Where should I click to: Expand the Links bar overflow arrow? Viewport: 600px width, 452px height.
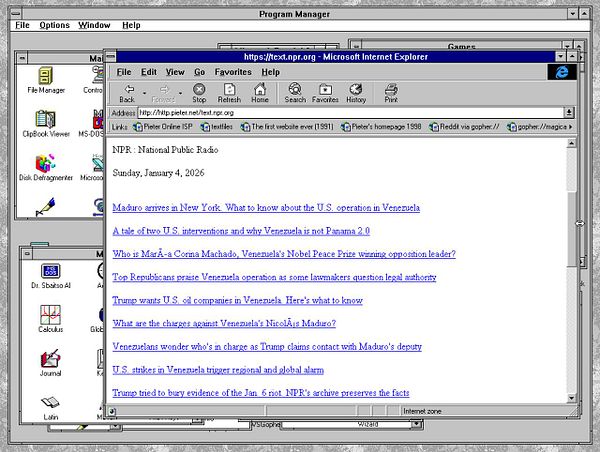coord(571,127)
